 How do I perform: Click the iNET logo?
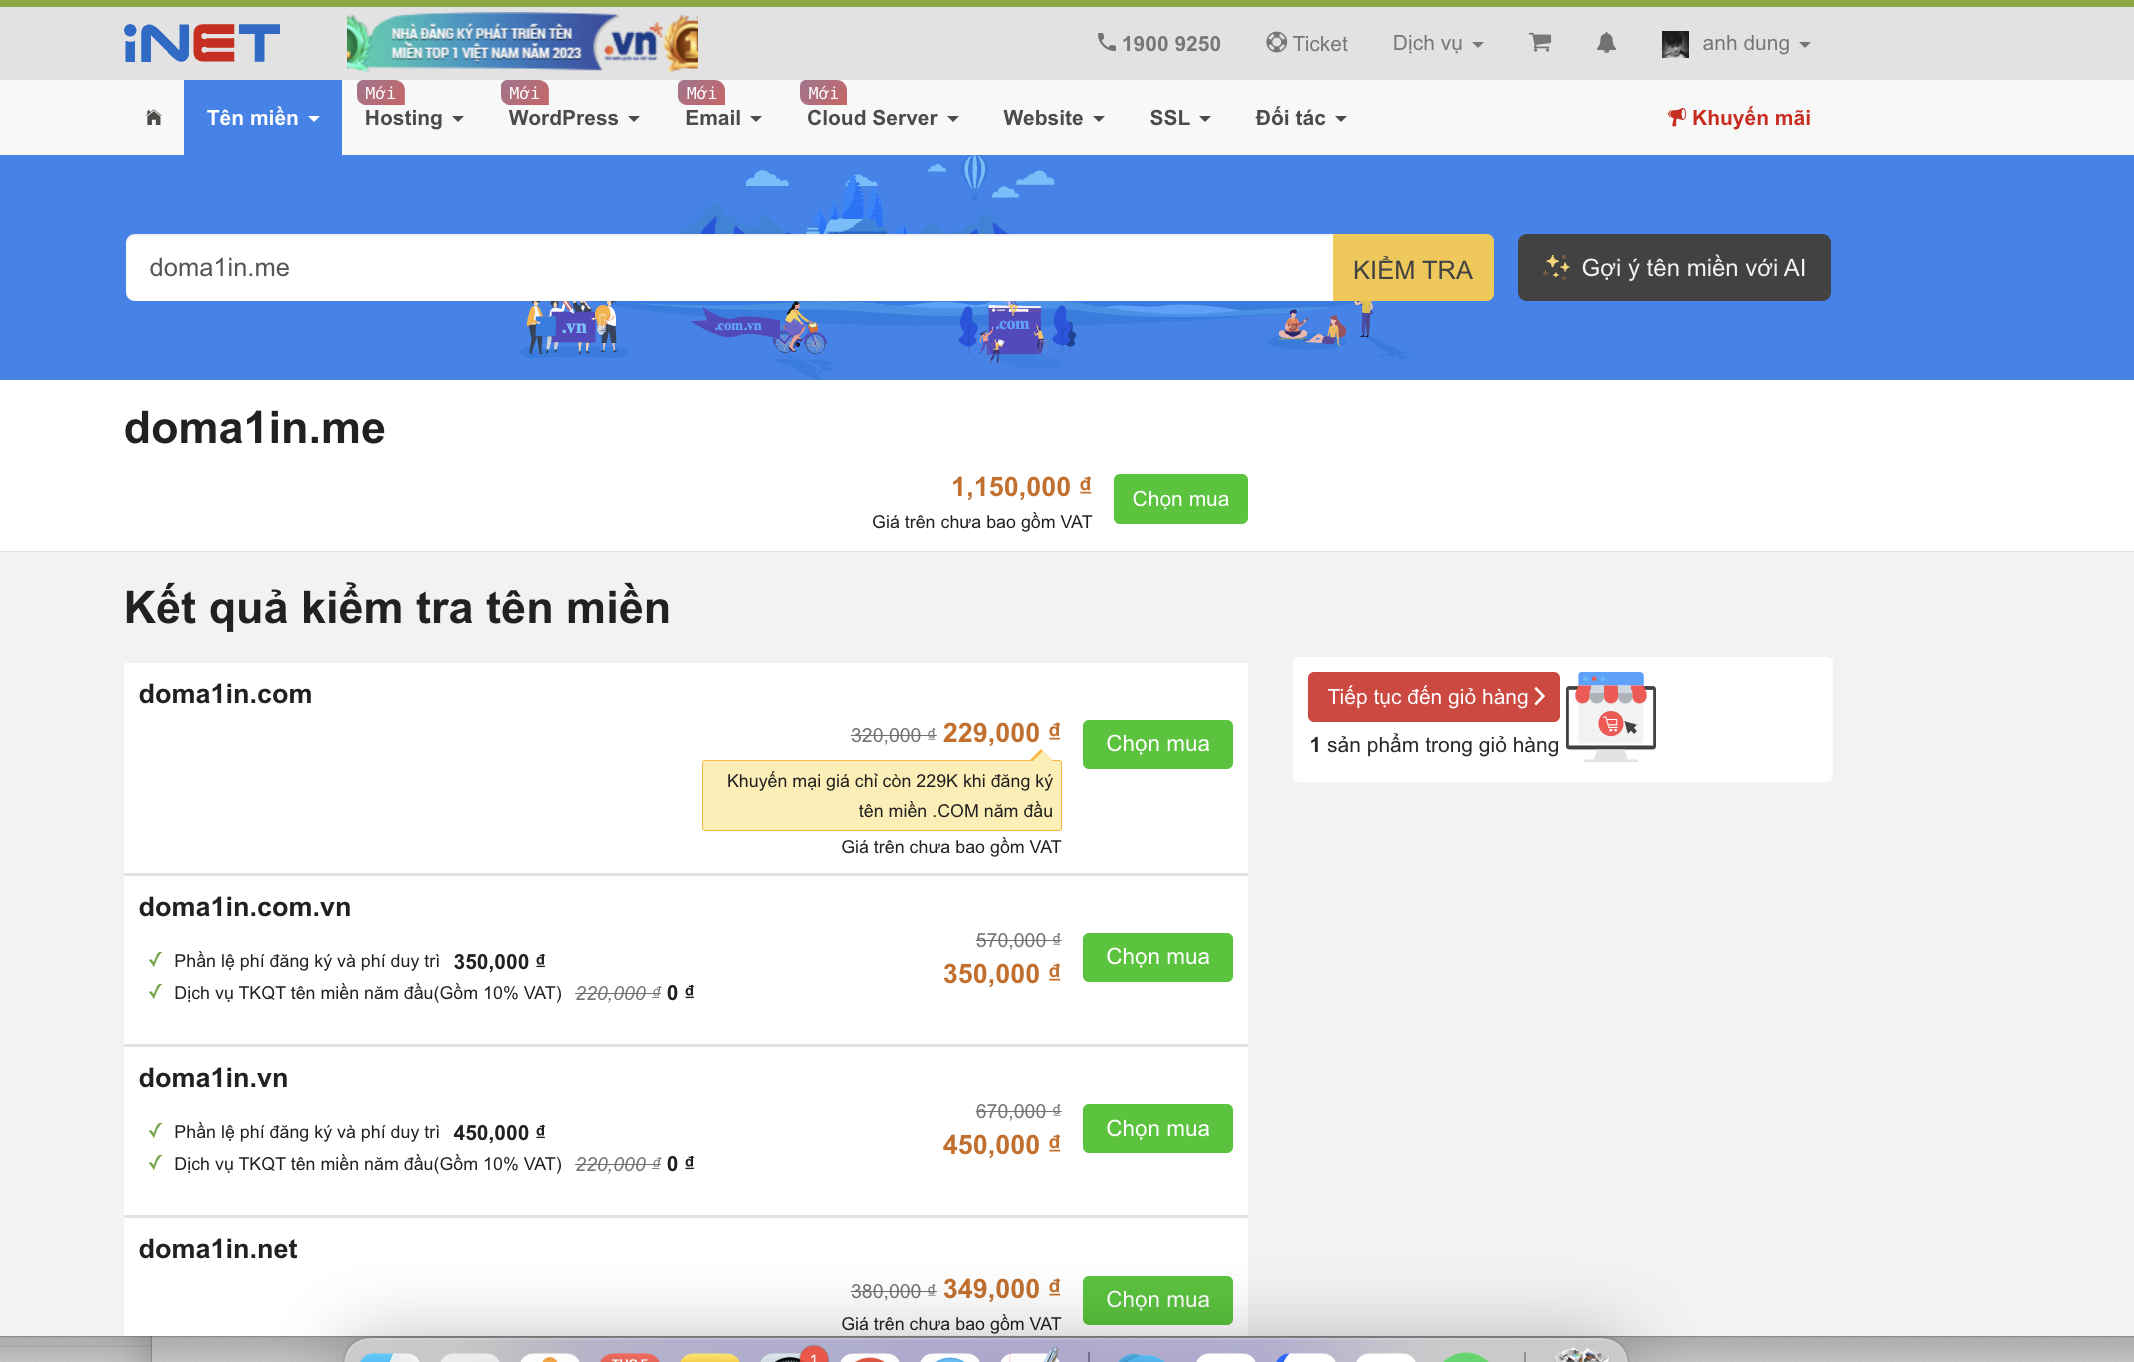click(202, 43)
